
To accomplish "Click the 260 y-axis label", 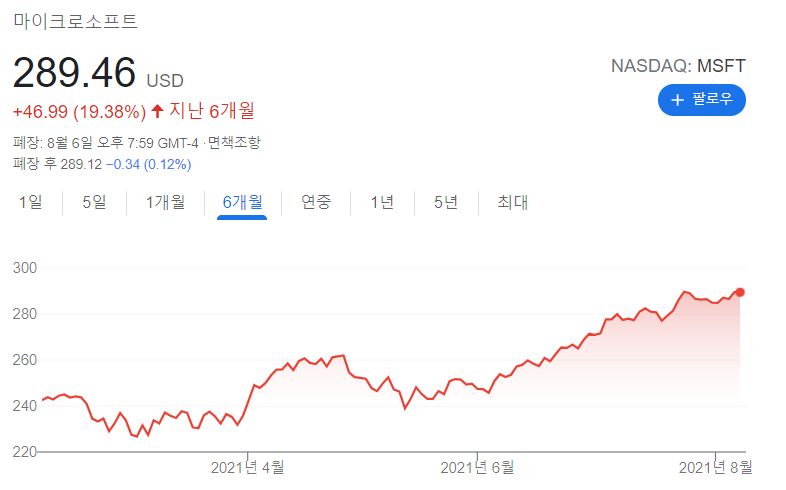I will tap(25, 360).
